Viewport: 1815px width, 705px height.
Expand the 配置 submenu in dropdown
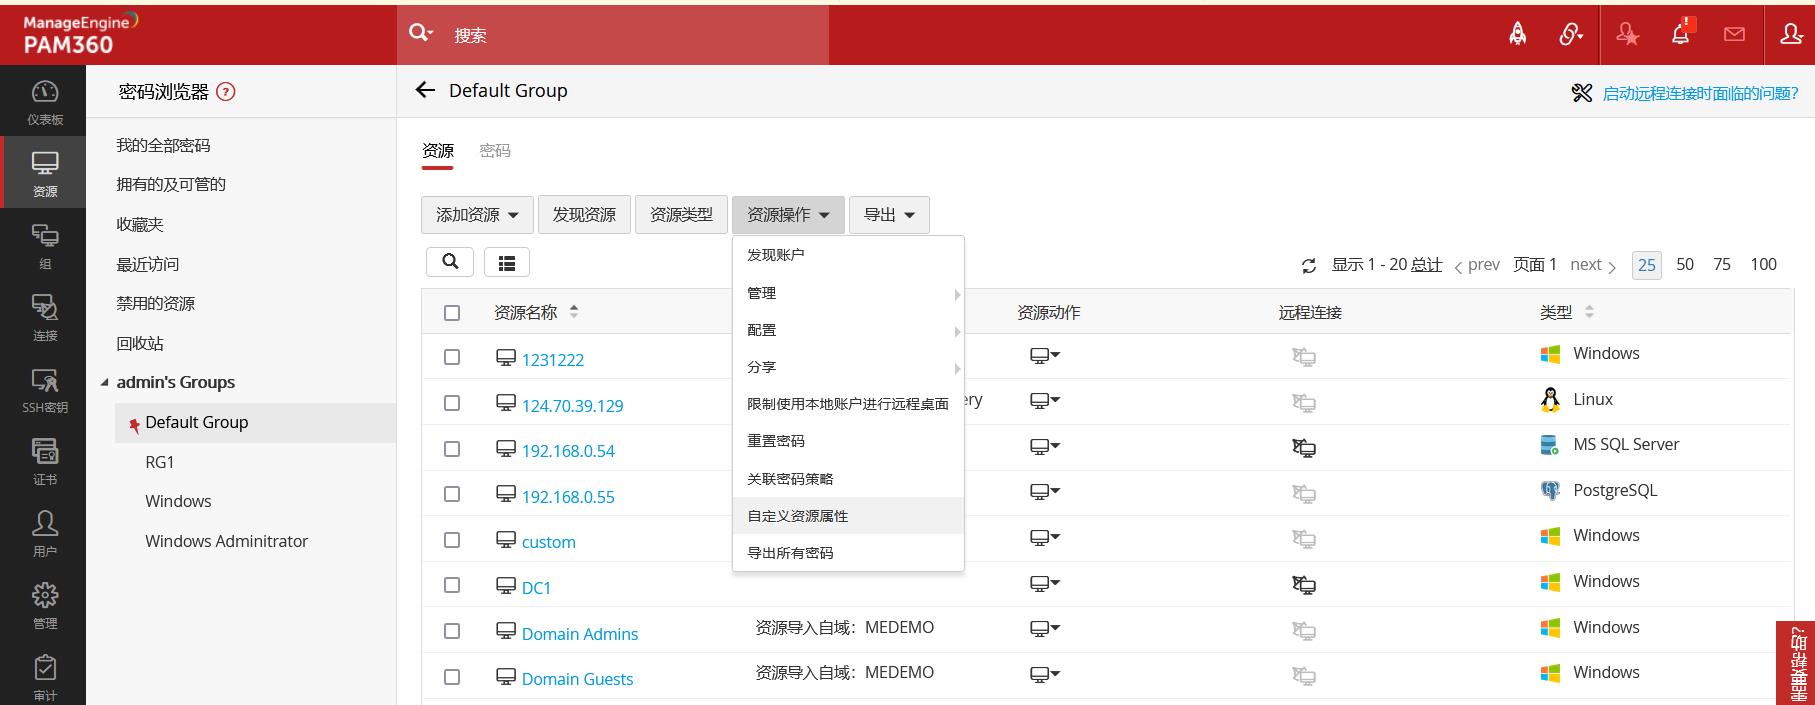pyautogui.click(x=848, y=330)
